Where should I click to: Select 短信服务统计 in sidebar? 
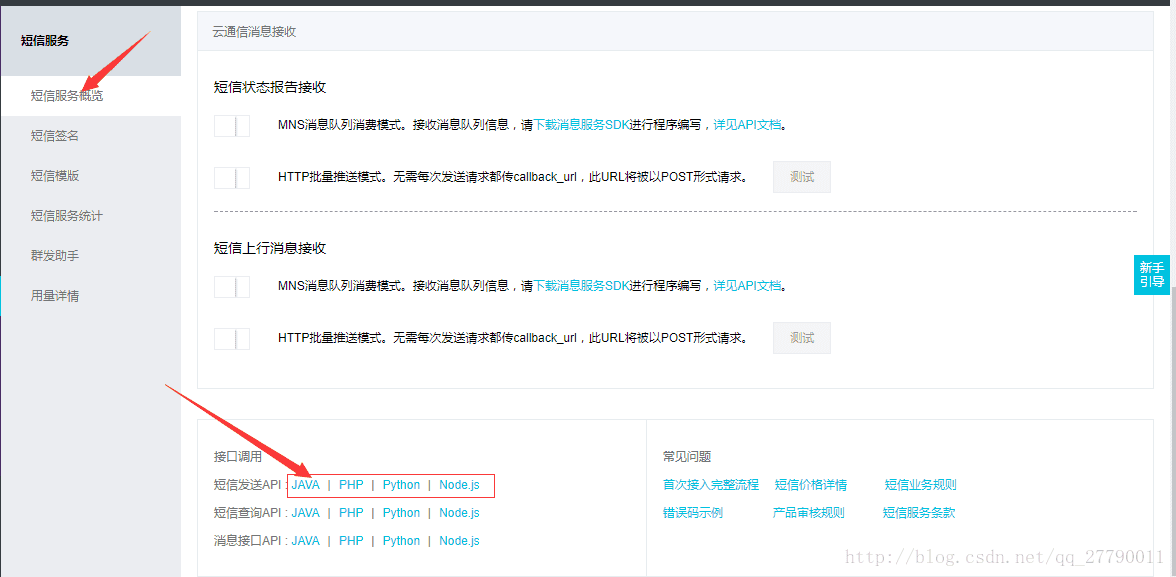67,216
